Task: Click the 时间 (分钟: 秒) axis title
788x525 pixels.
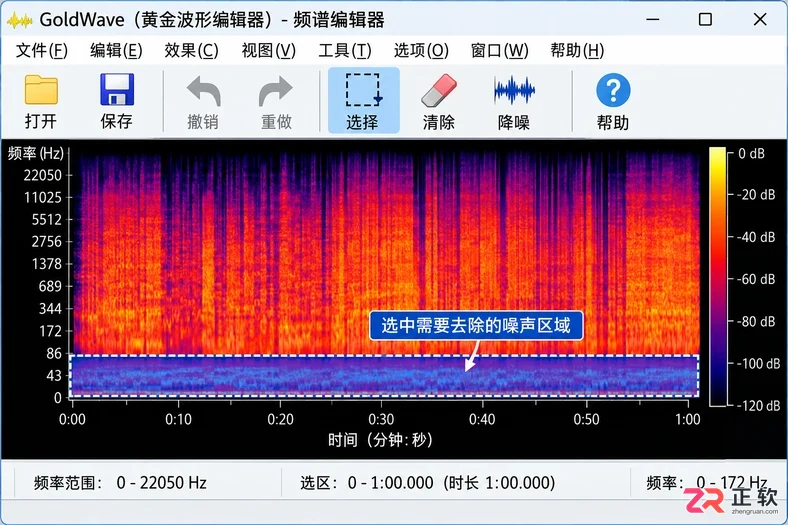Action: coord(380,440)
